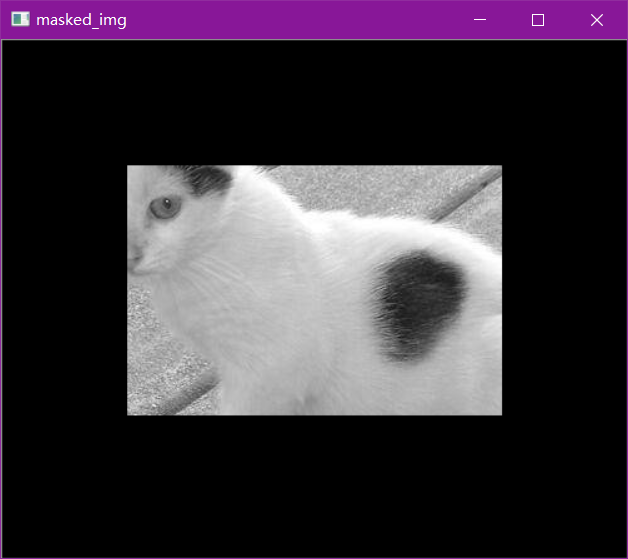The height and width of the screenshot is (559, 628).
Task: Click the cat's eye in the image
Action: coord(165,207)
